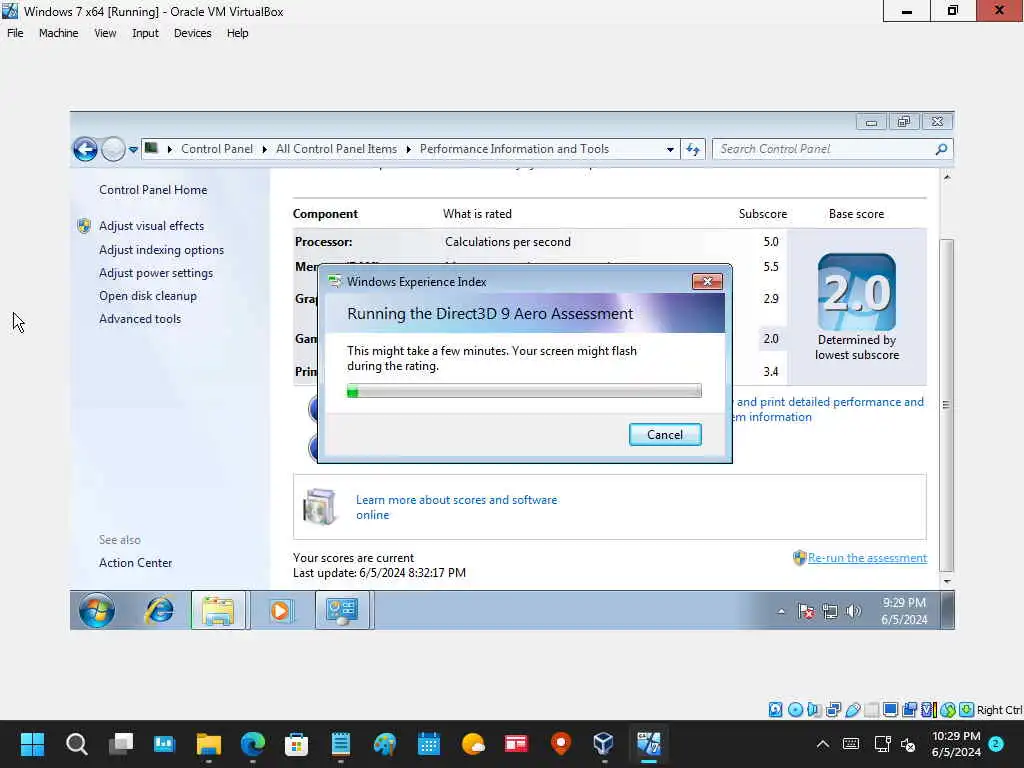Open the VirtualBox View menu
The height and width of the screenshot is (768, 1024).
pyautogui.click(x=105, y=33)
